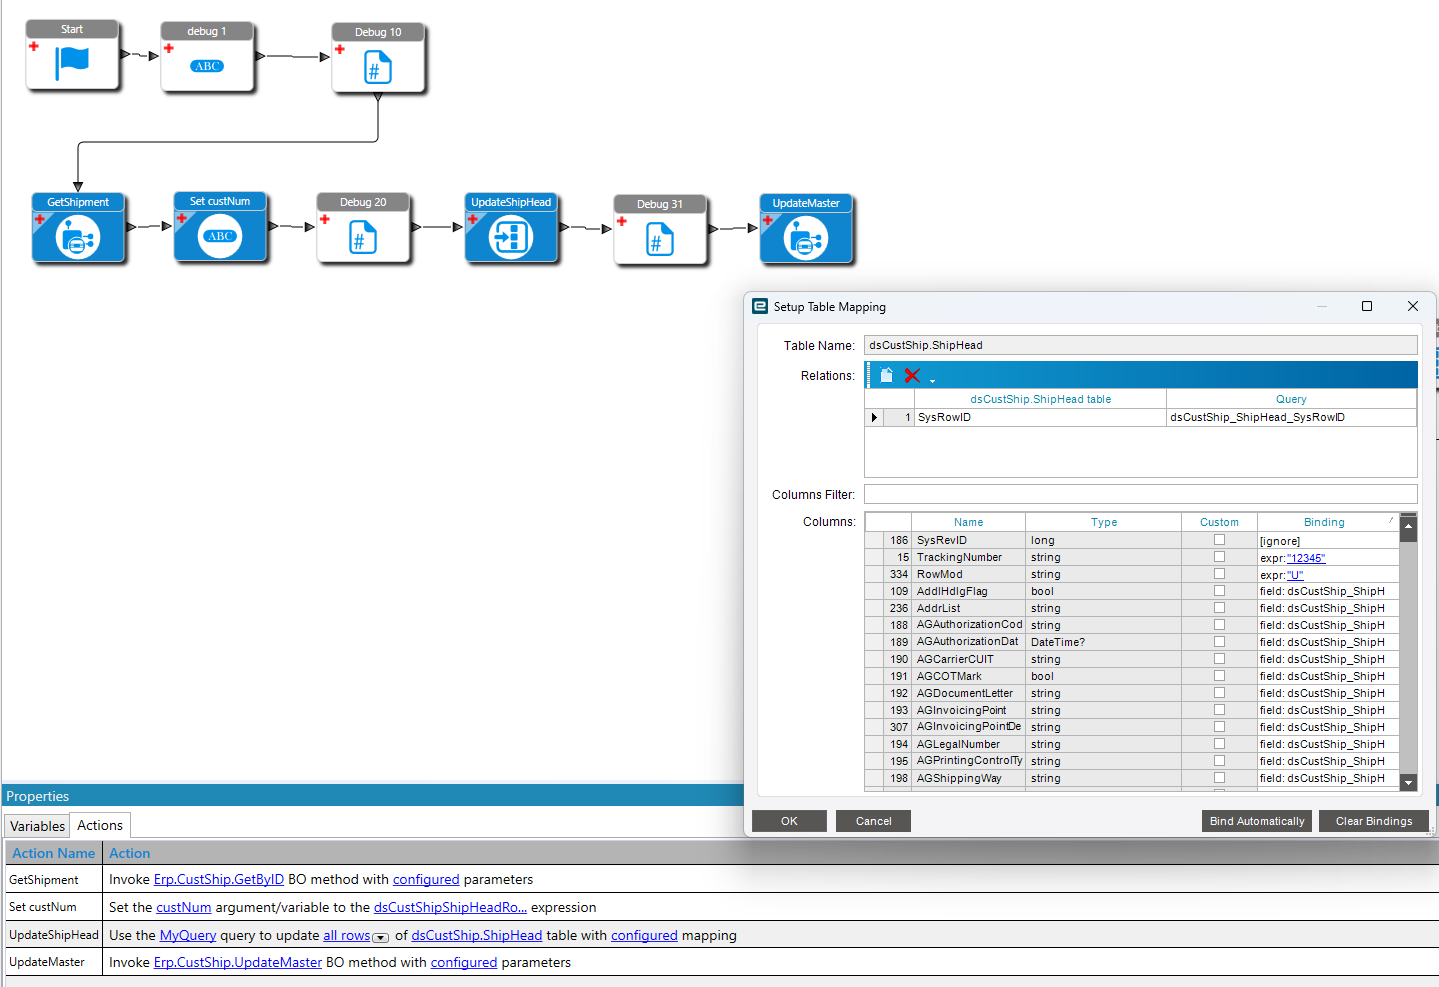Open Erp.CustShip.GetByID method link

pyautogui.click(x=219, y=880)
